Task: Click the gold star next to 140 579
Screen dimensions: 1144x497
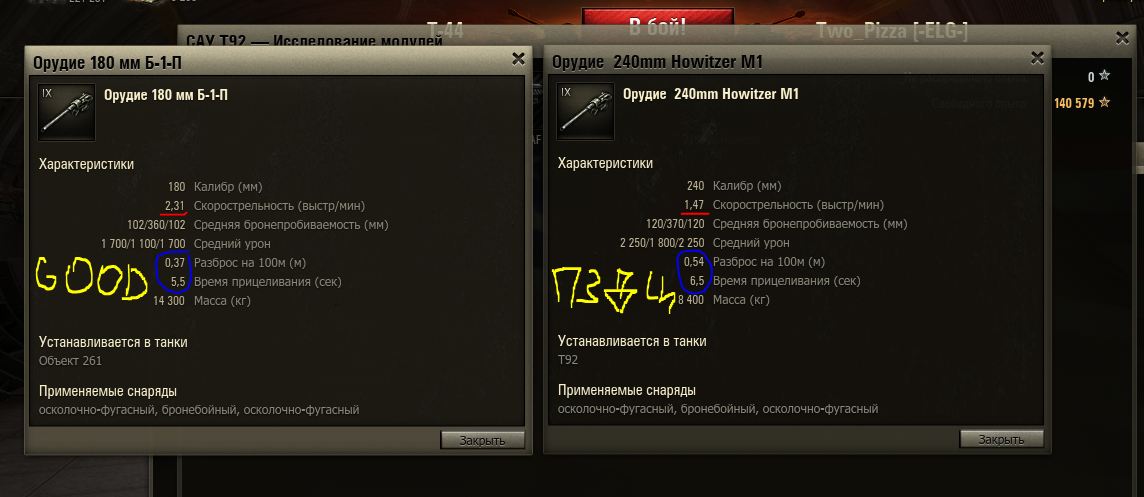Action: pyautogui.click(x=1104, y=103)
